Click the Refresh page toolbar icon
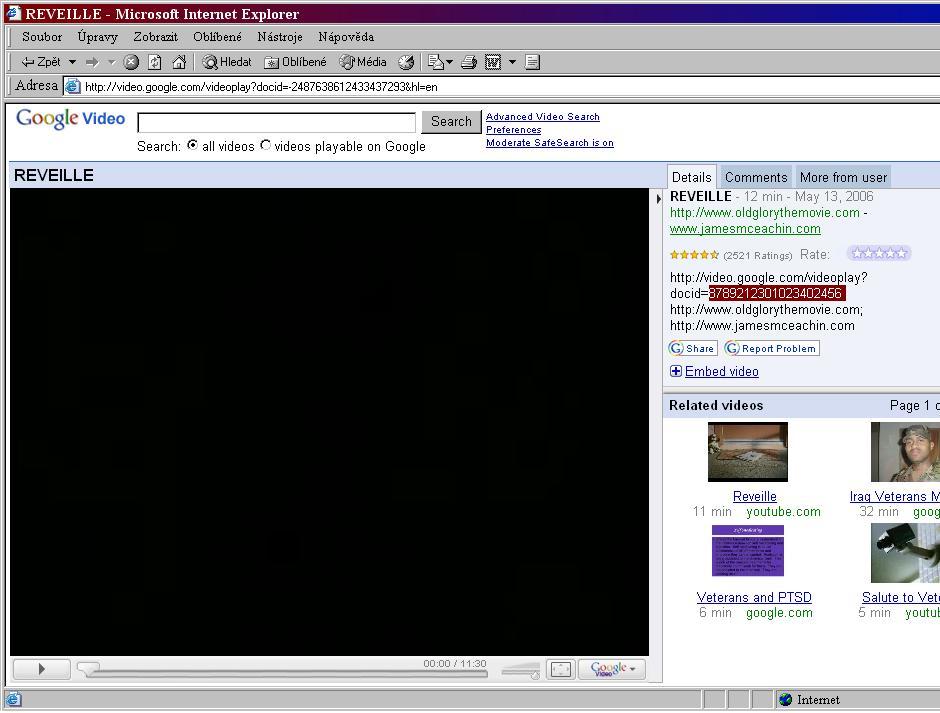The height and width of the screenshot is (713, 940). click(x=155, y=62)
